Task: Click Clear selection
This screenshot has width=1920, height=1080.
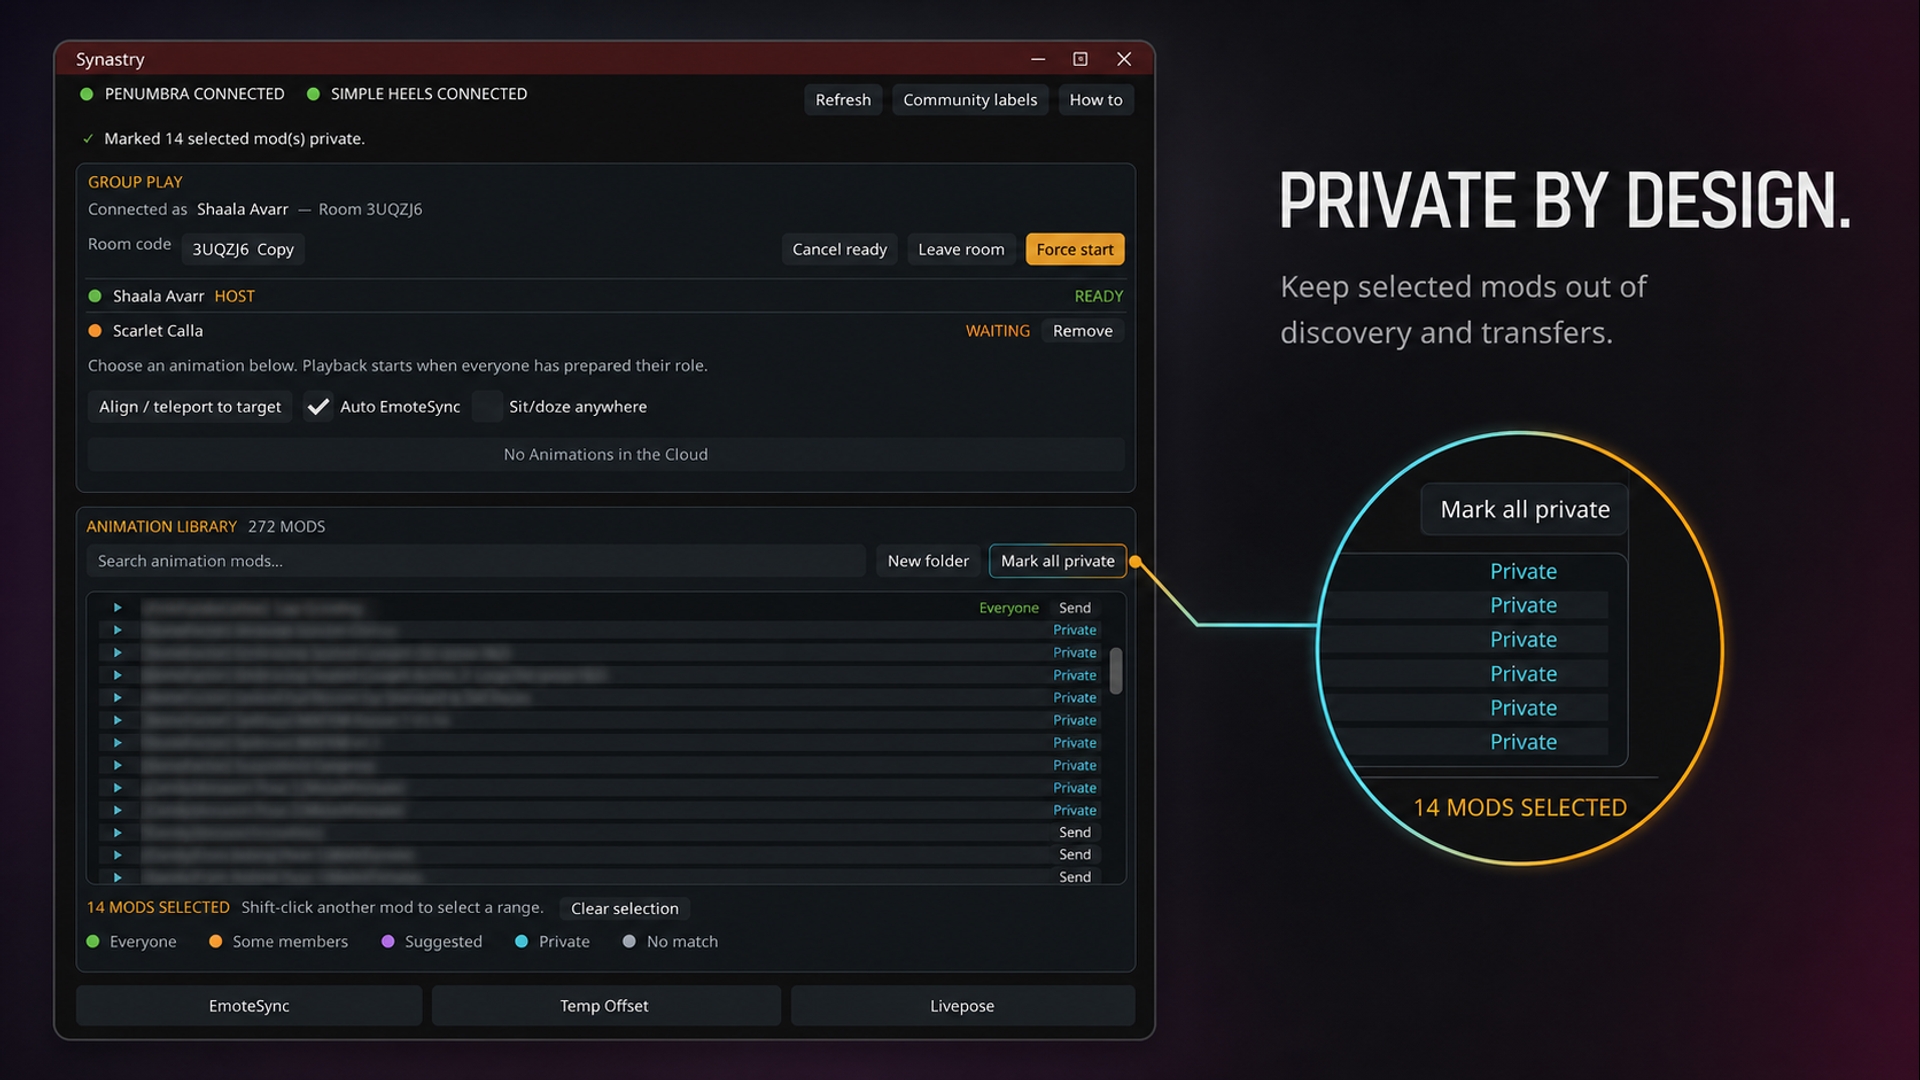Action: pyautogui.click(x=625, y=908)
